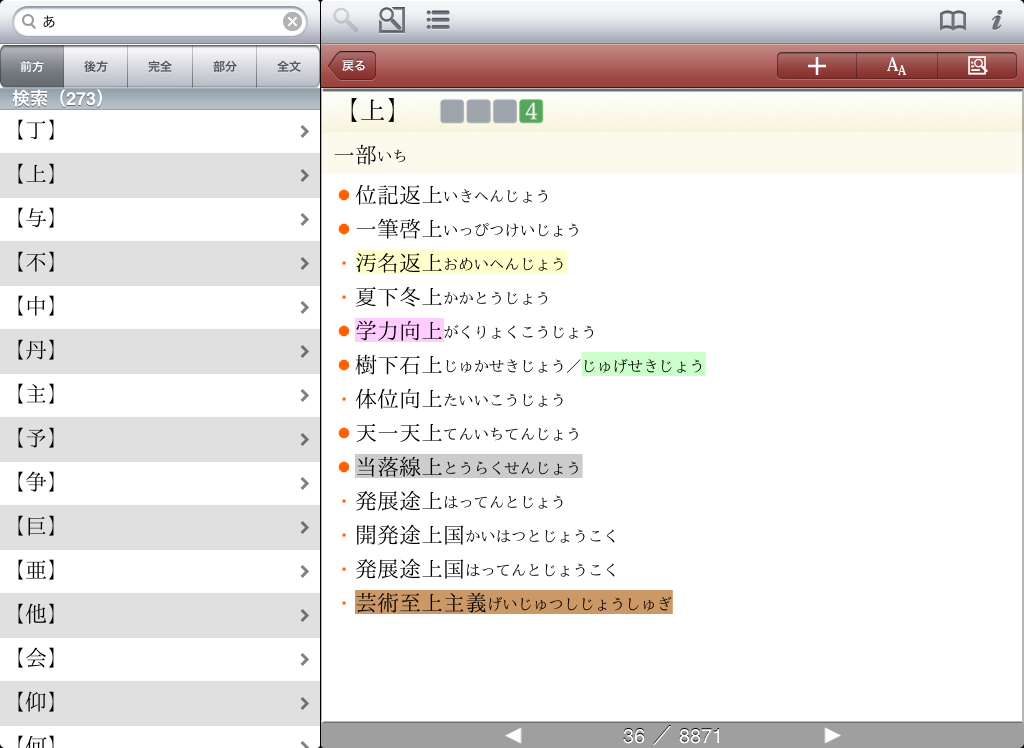The height and width of the screenshot is (748, 1024).
Task: Open the 【主】 entry in the list
Action: [x=160, y=395]
